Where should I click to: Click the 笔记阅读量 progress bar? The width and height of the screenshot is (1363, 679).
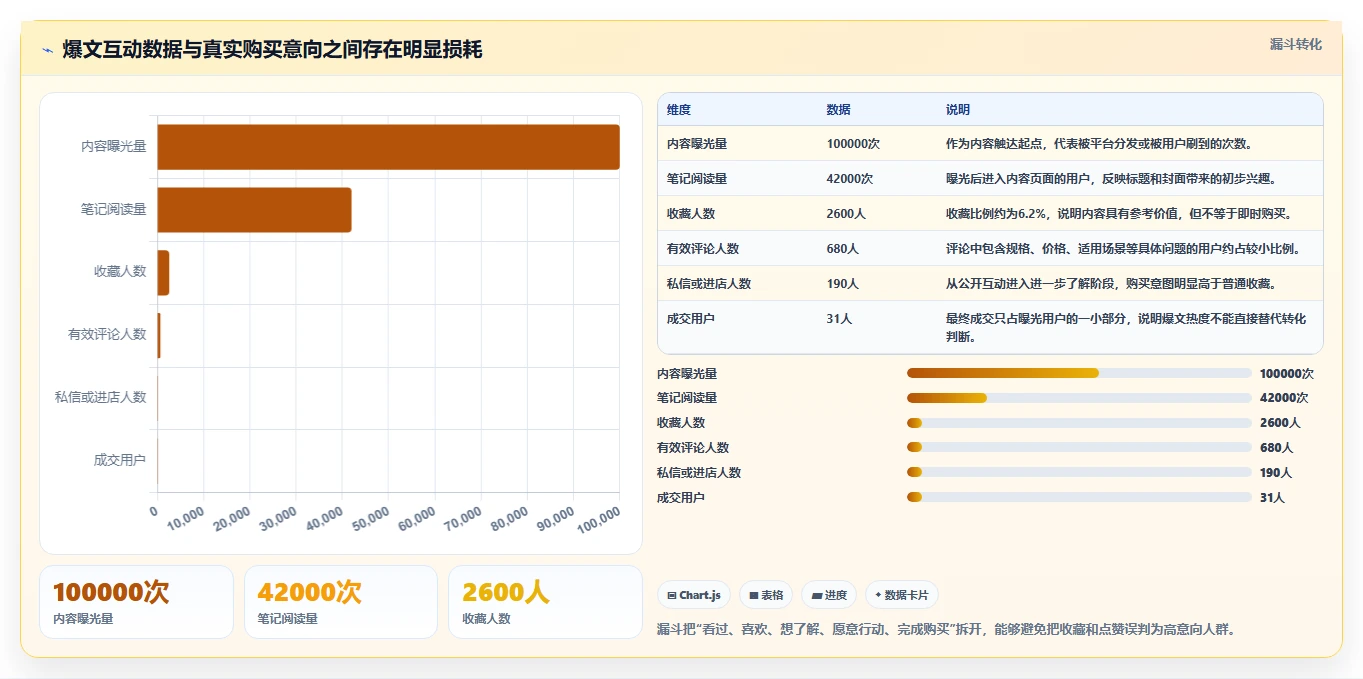tap(1079, 398)
